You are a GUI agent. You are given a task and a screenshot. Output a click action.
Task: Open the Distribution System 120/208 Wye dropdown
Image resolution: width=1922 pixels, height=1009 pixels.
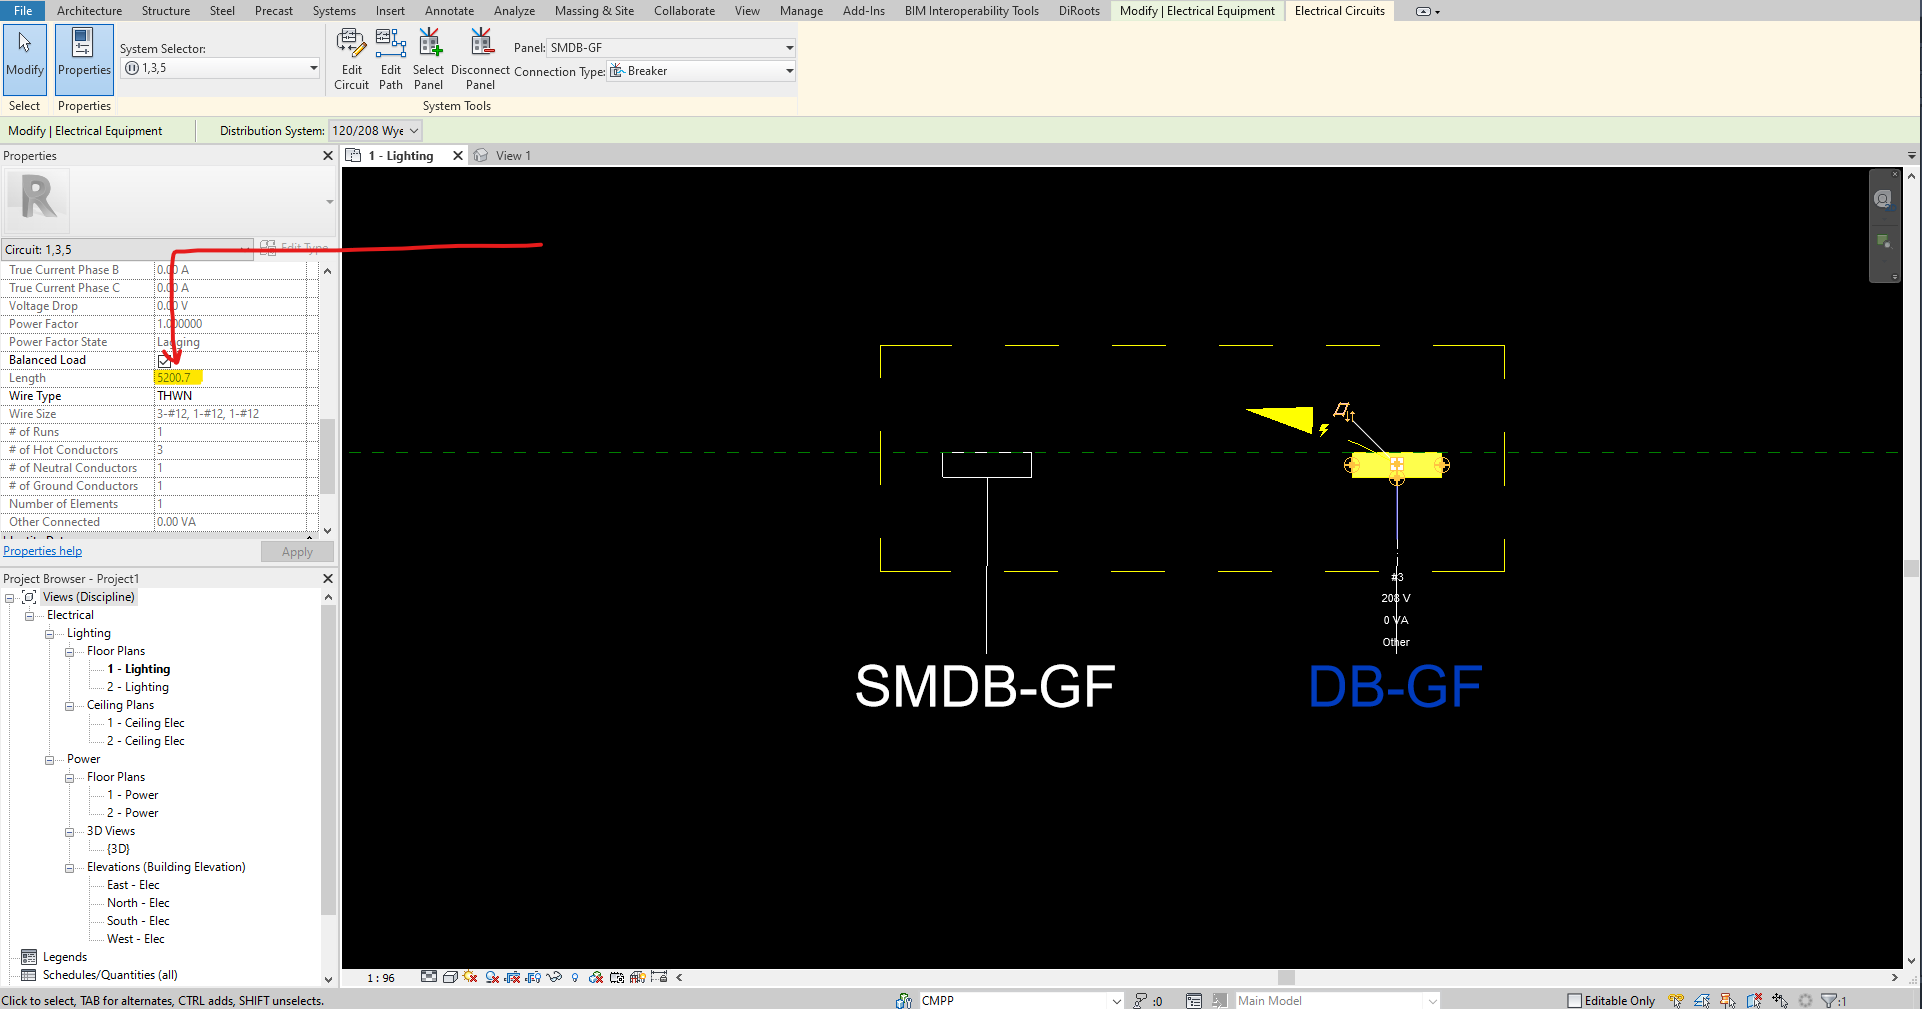(x=375, y=130)
